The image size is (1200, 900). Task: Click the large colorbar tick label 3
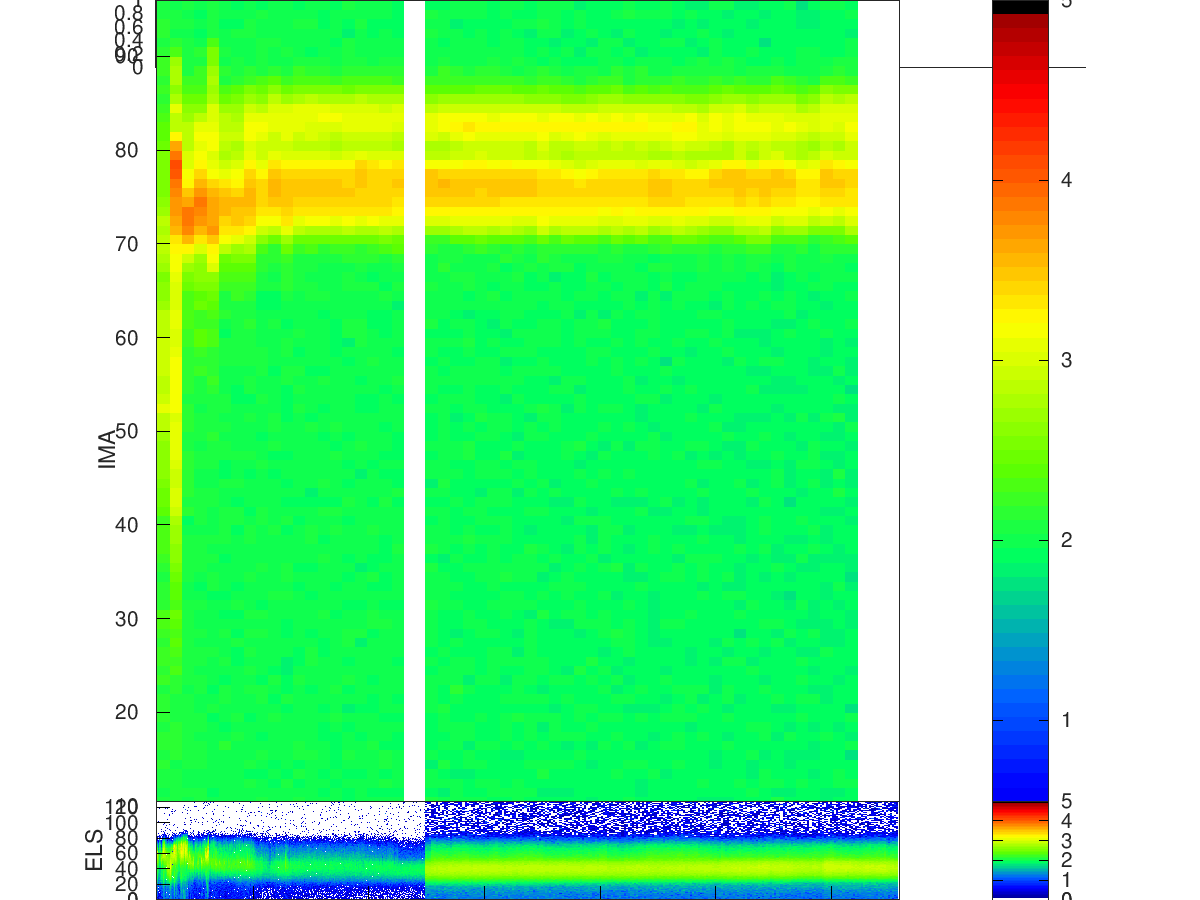(x=1066, y=360)
